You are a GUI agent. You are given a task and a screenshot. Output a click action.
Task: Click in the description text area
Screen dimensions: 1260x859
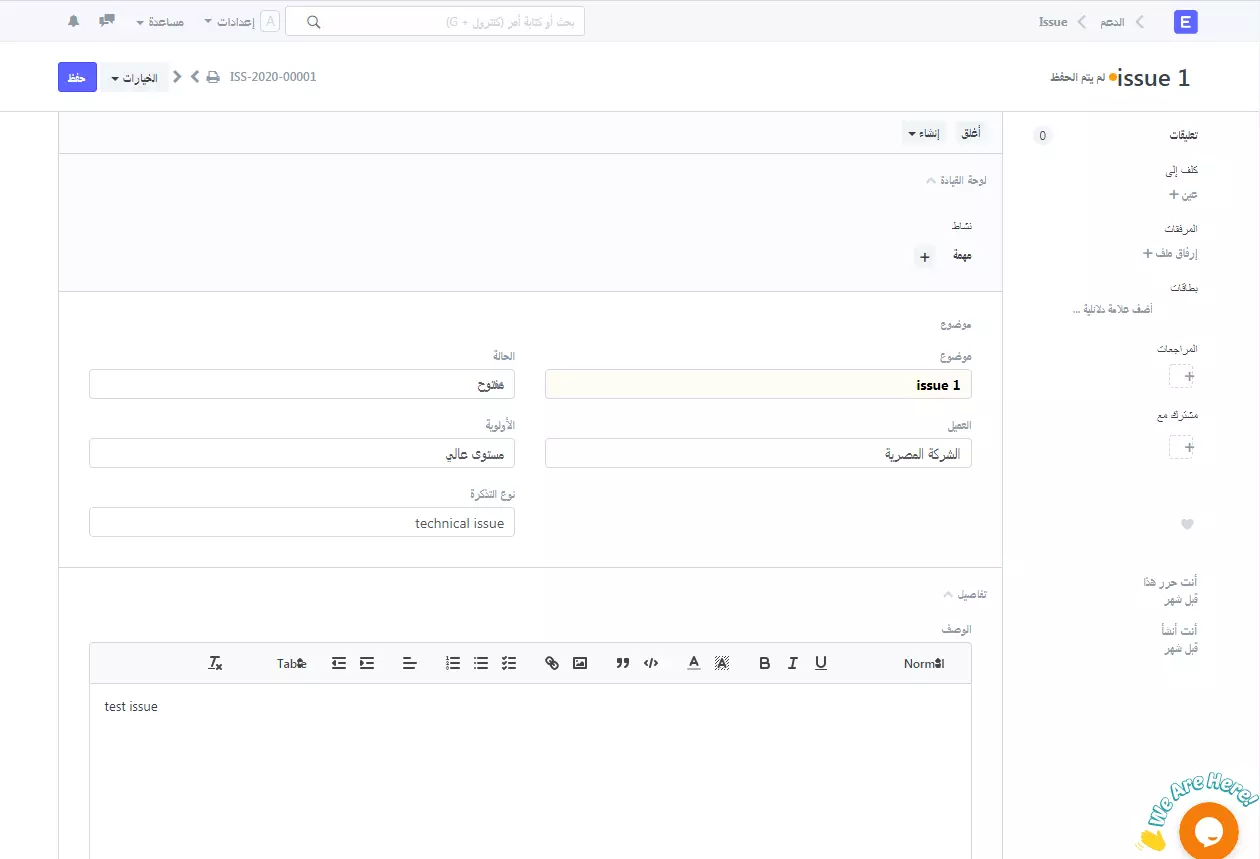pos(530,771)
